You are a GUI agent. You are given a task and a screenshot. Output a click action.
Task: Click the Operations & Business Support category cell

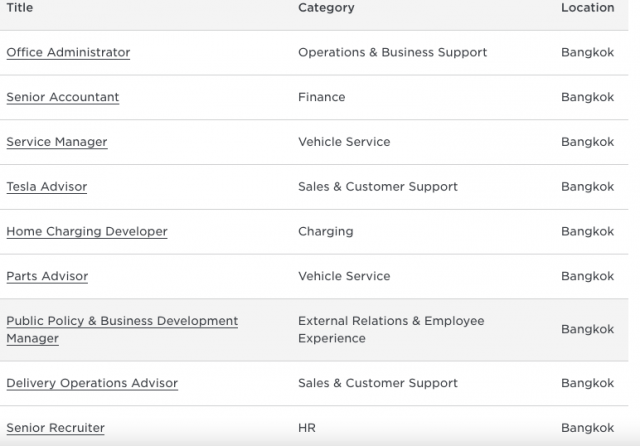pyautogui.click(x=392, y=52)
